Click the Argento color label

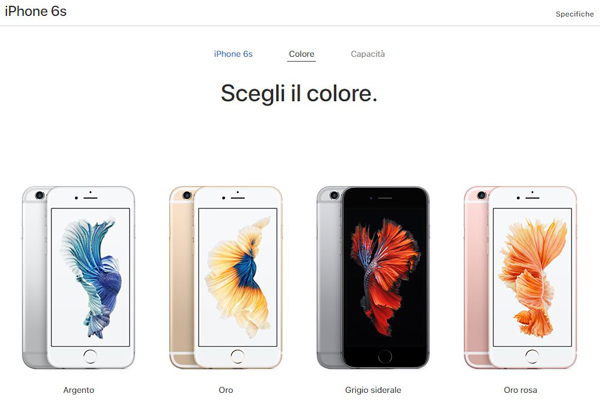(x=78, y=390)
